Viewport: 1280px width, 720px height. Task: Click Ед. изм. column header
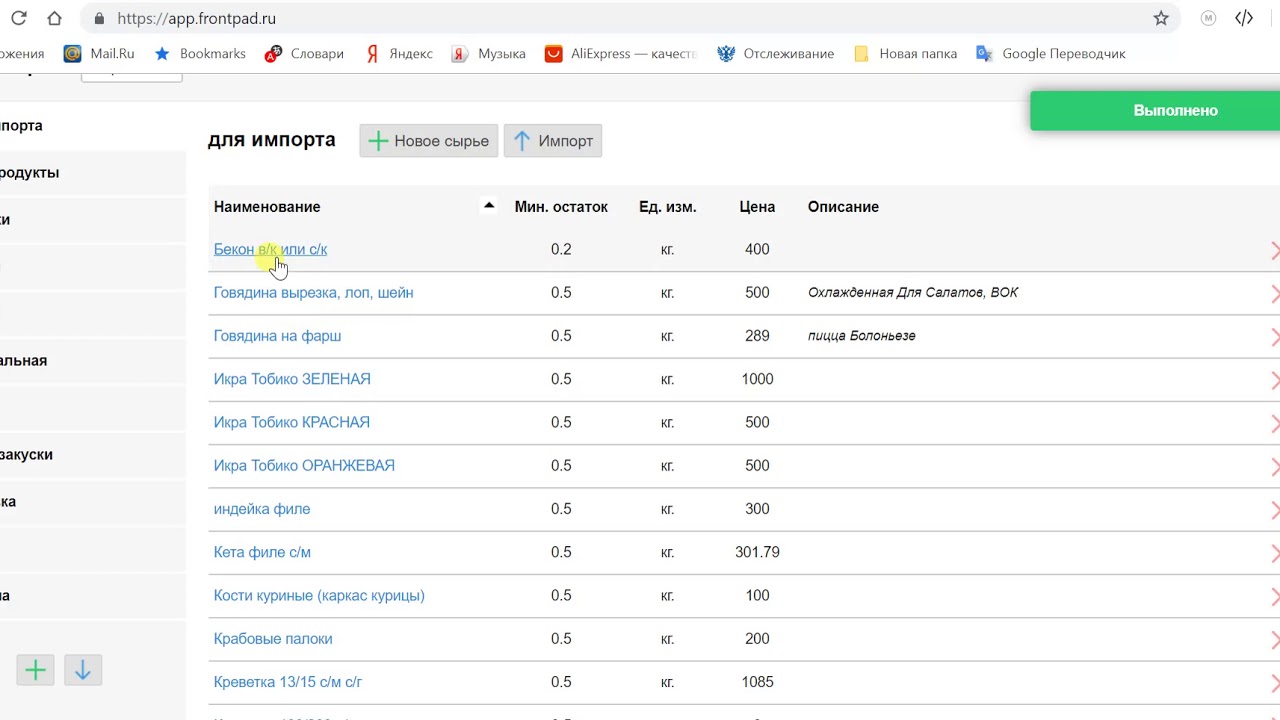(x=668, y=207)
